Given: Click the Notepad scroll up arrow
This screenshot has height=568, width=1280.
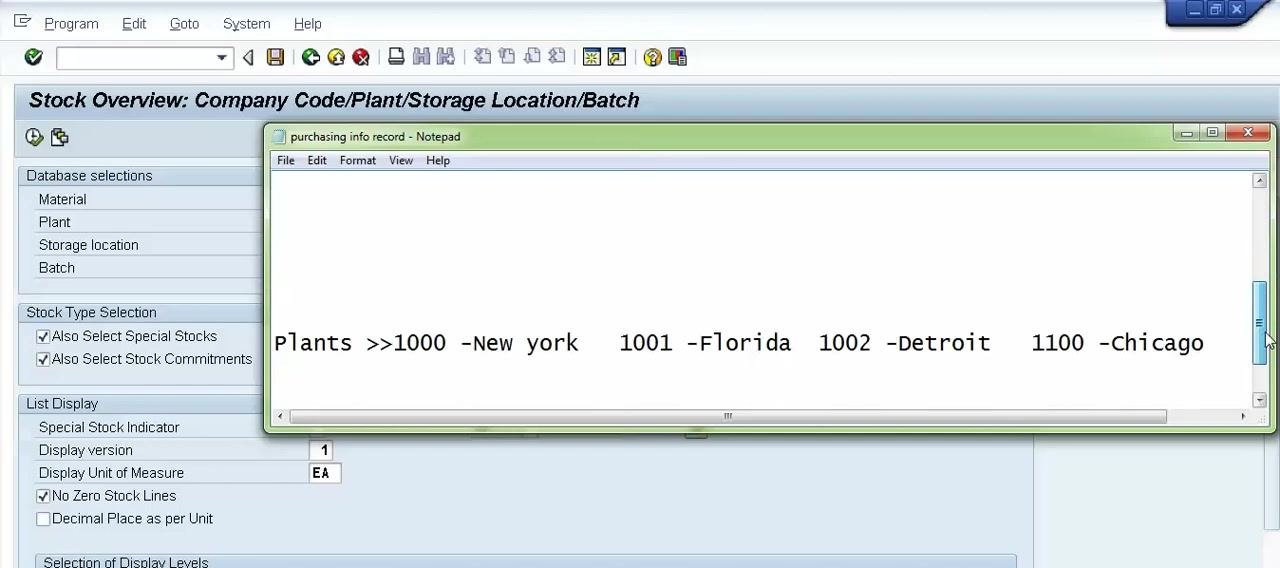Looking at the screenshot, I should 1259,181.
